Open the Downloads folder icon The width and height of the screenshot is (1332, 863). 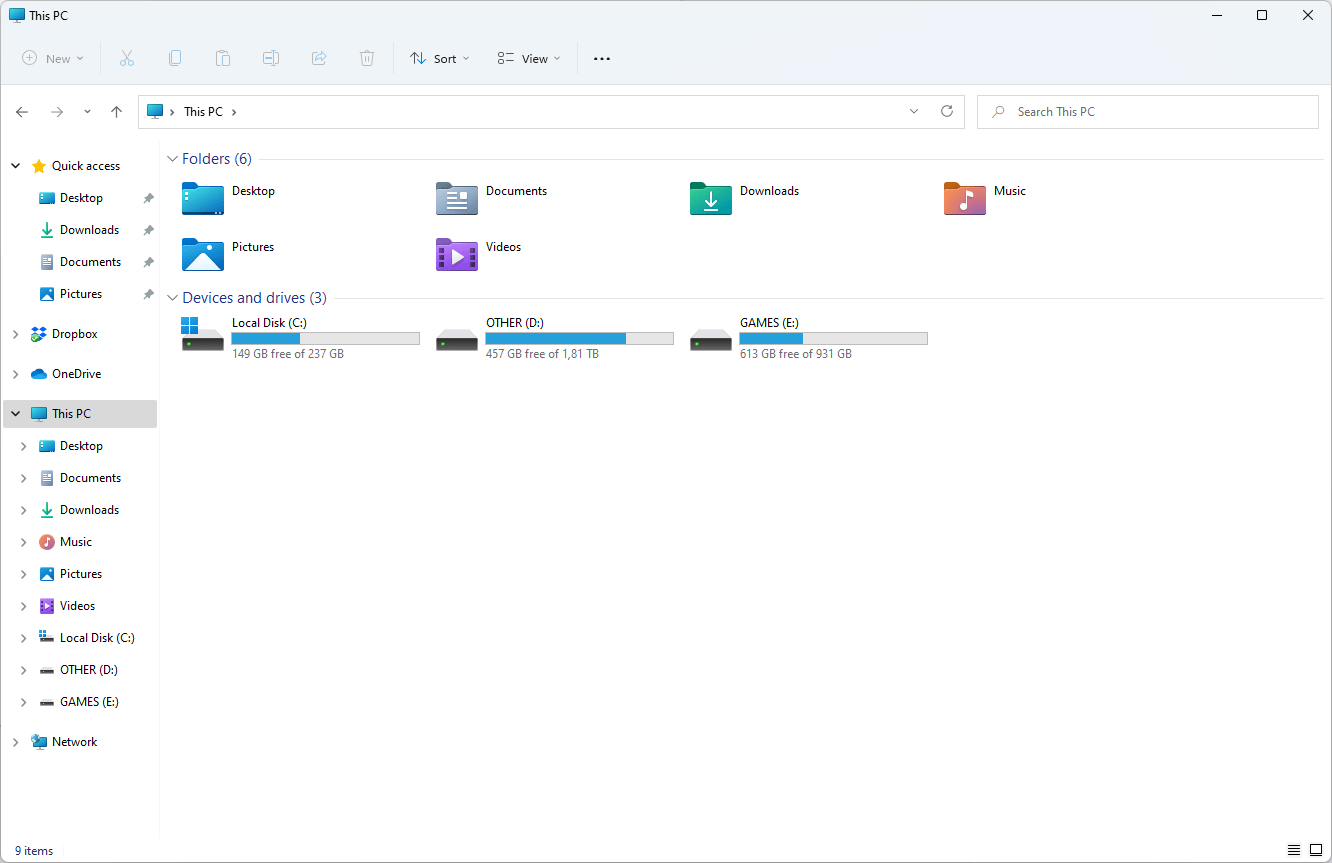[710, 199]
